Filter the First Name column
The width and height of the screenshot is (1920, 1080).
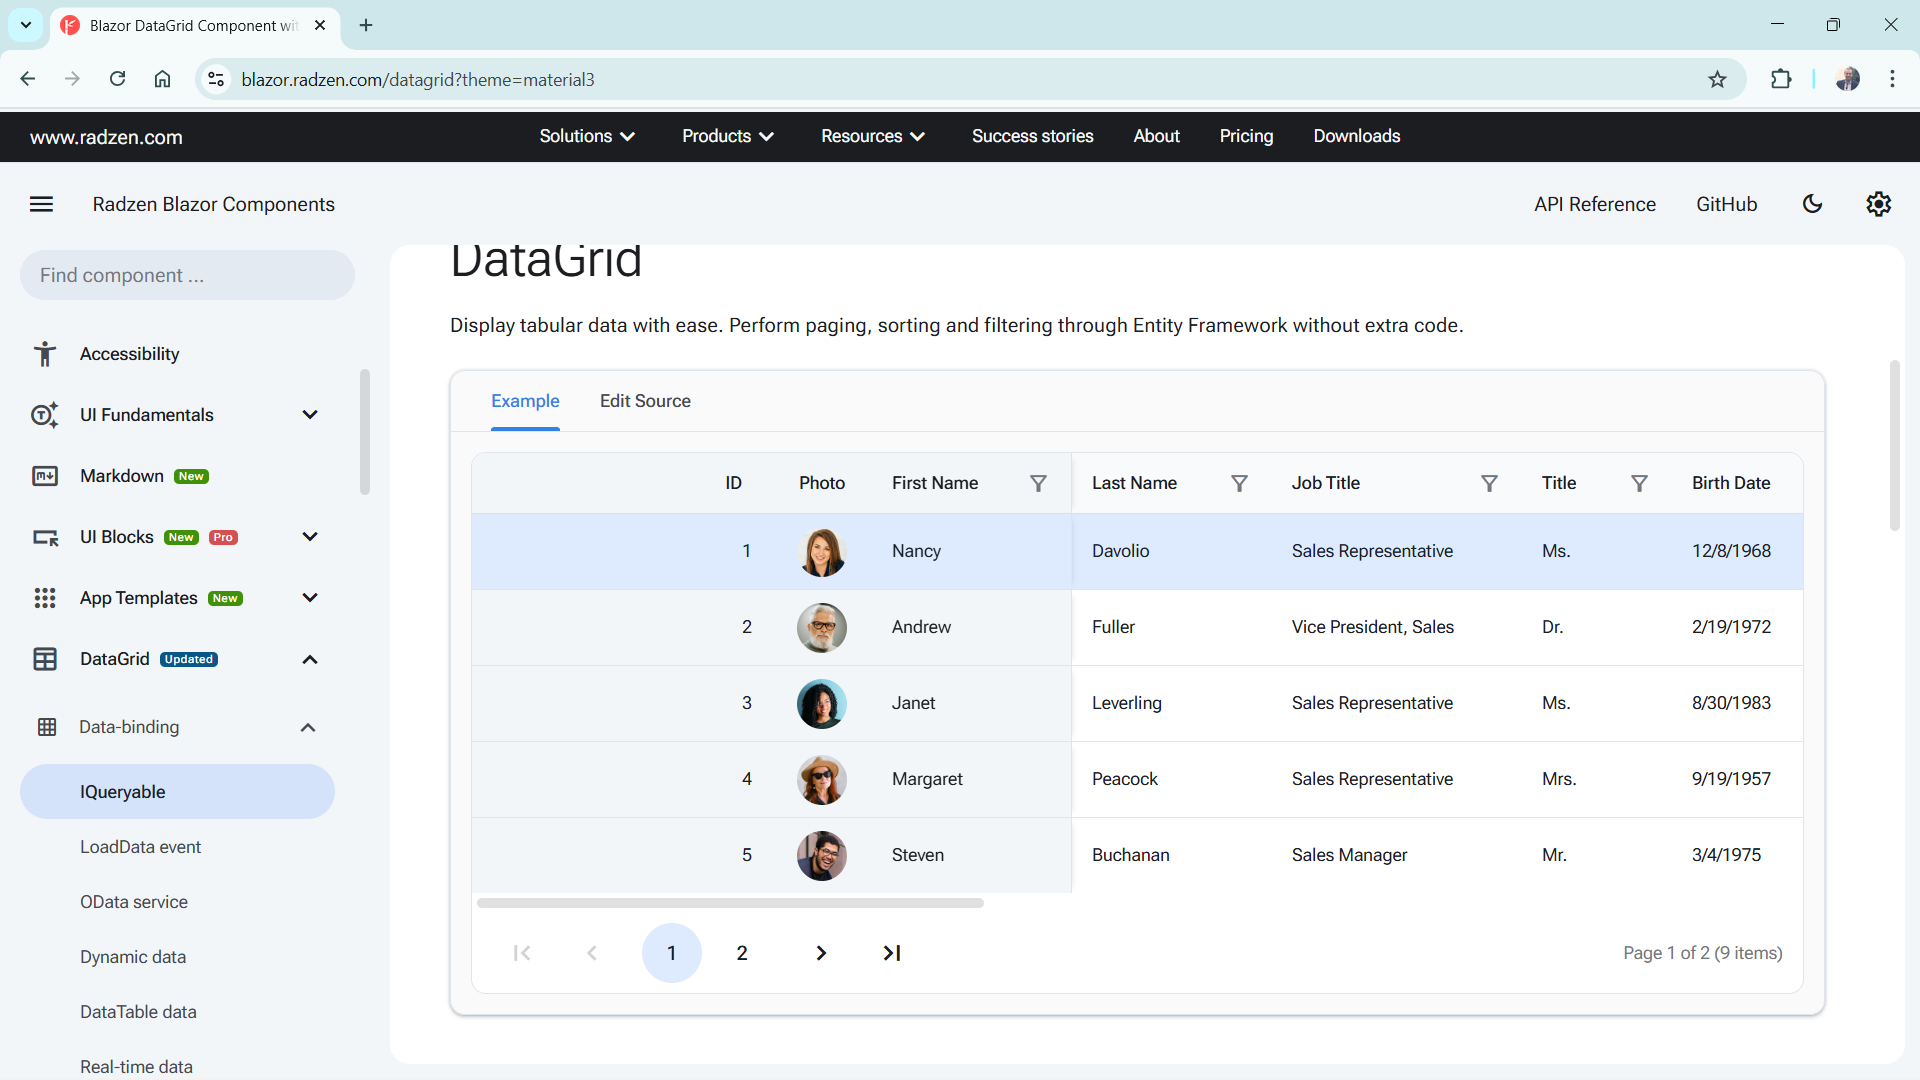[x=1038, y=484]
